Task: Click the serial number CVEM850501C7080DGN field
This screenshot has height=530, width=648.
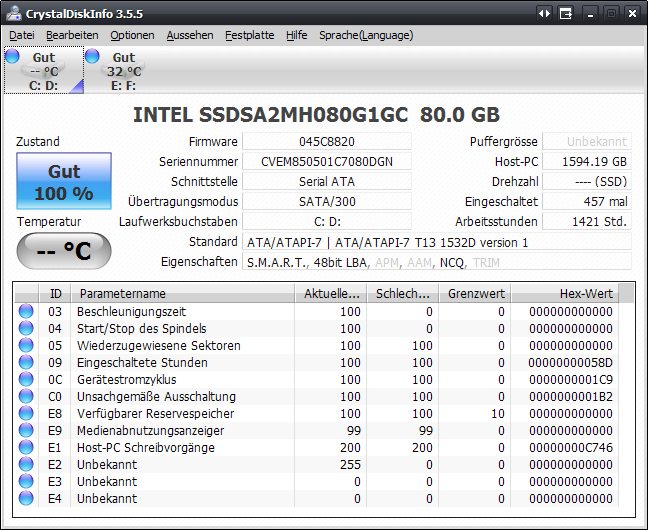Action: click(326, 162)
